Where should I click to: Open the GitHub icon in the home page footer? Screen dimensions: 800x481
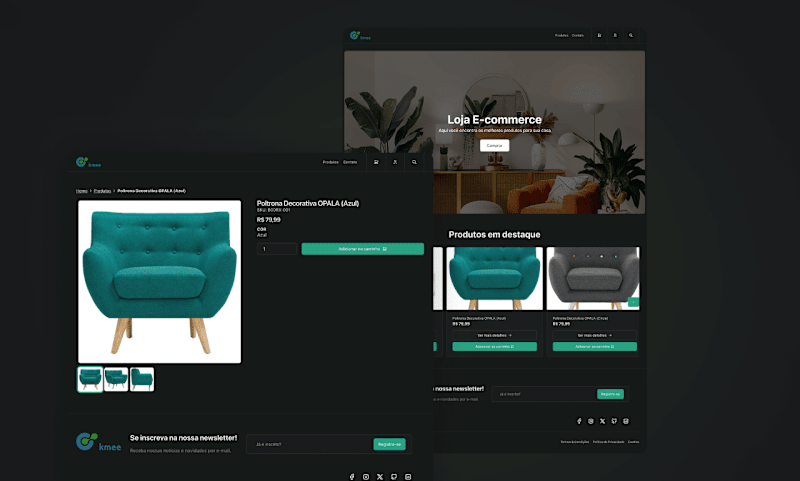[614, 421]
